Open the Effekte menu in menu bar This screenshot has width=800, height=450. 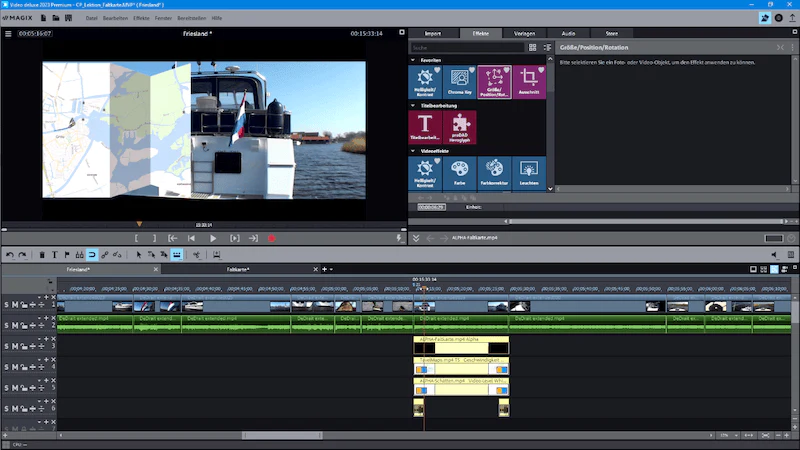pos(141,18)
